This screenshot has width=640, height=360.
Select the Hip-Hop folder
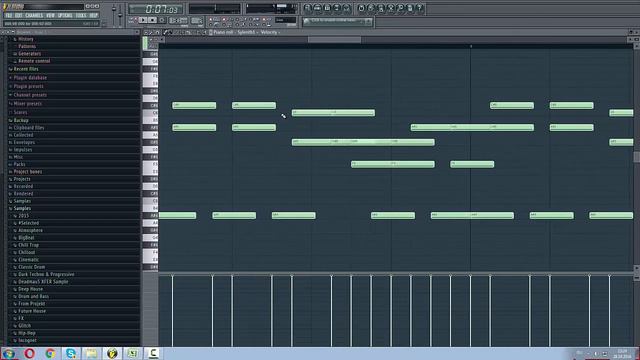point(27,333)
